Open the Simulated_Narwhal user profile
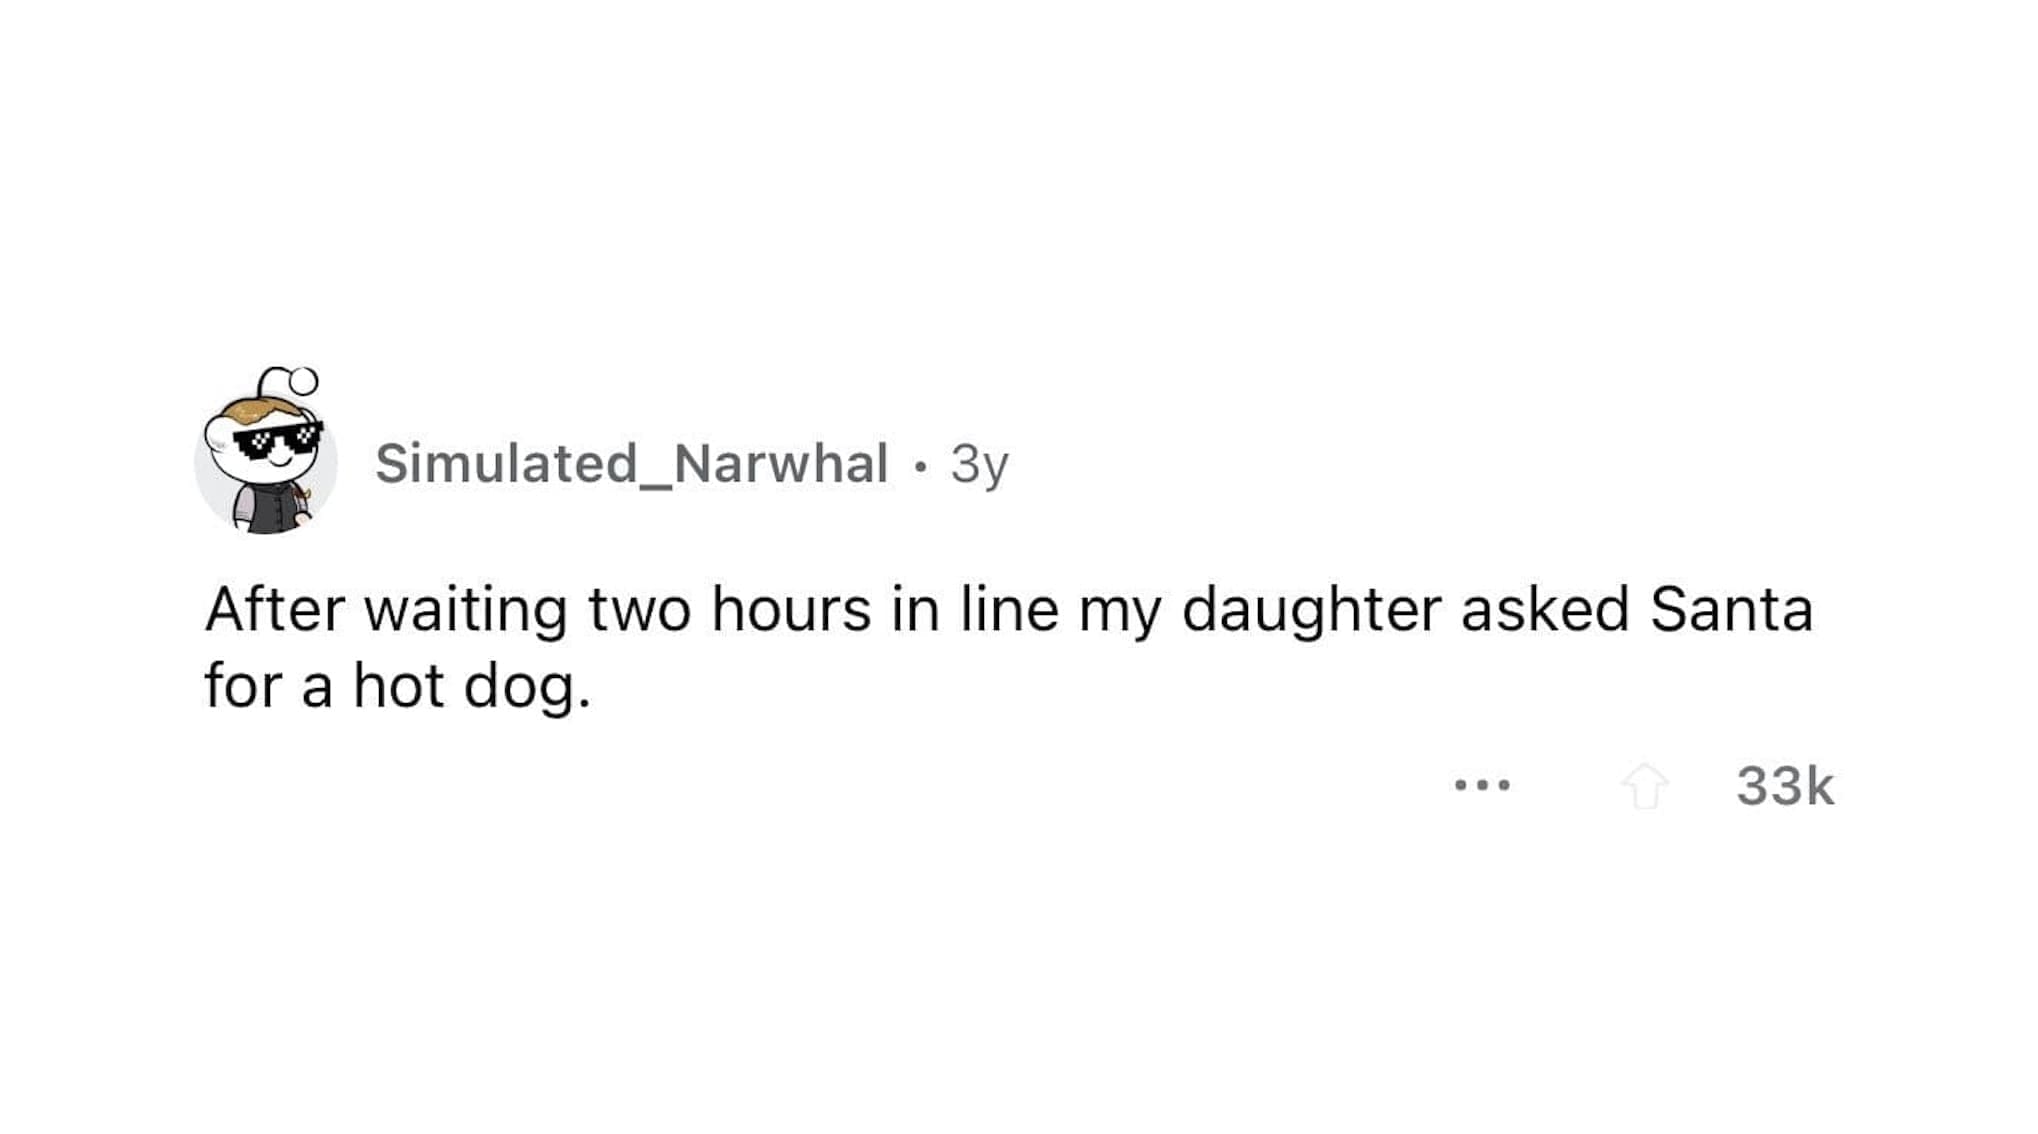Screen dimensions: 2038x1134 pyautogui.click(x=631, y=463)
